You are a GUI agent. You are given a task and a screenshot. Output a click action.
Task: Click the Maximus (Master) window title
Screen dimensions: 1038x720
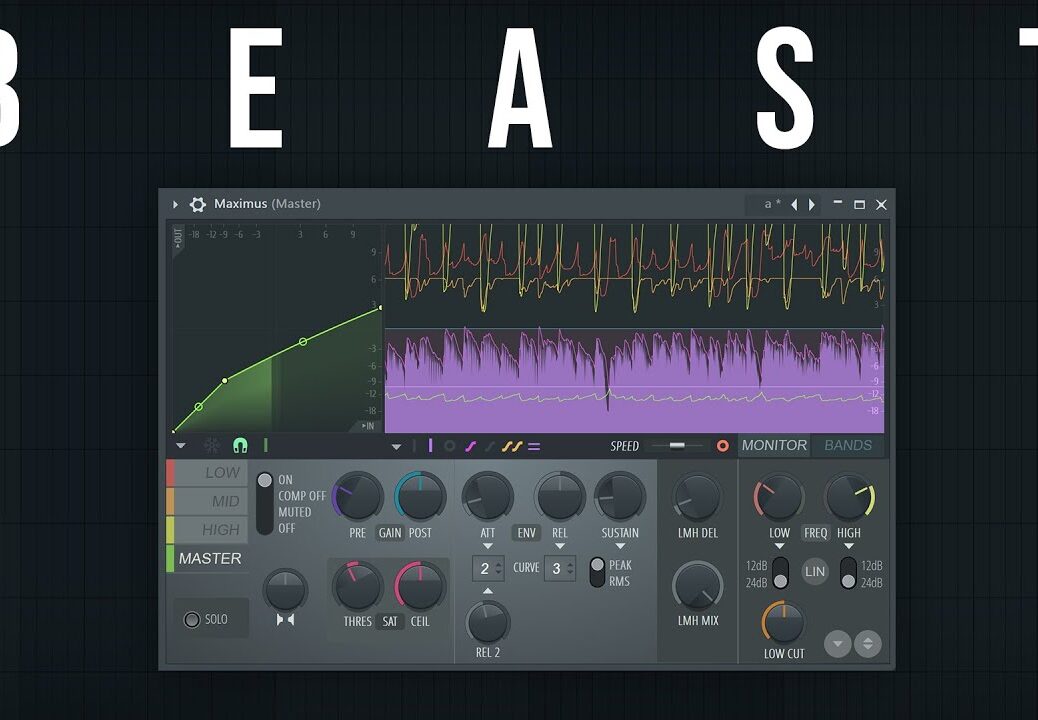tap(267, 204)
